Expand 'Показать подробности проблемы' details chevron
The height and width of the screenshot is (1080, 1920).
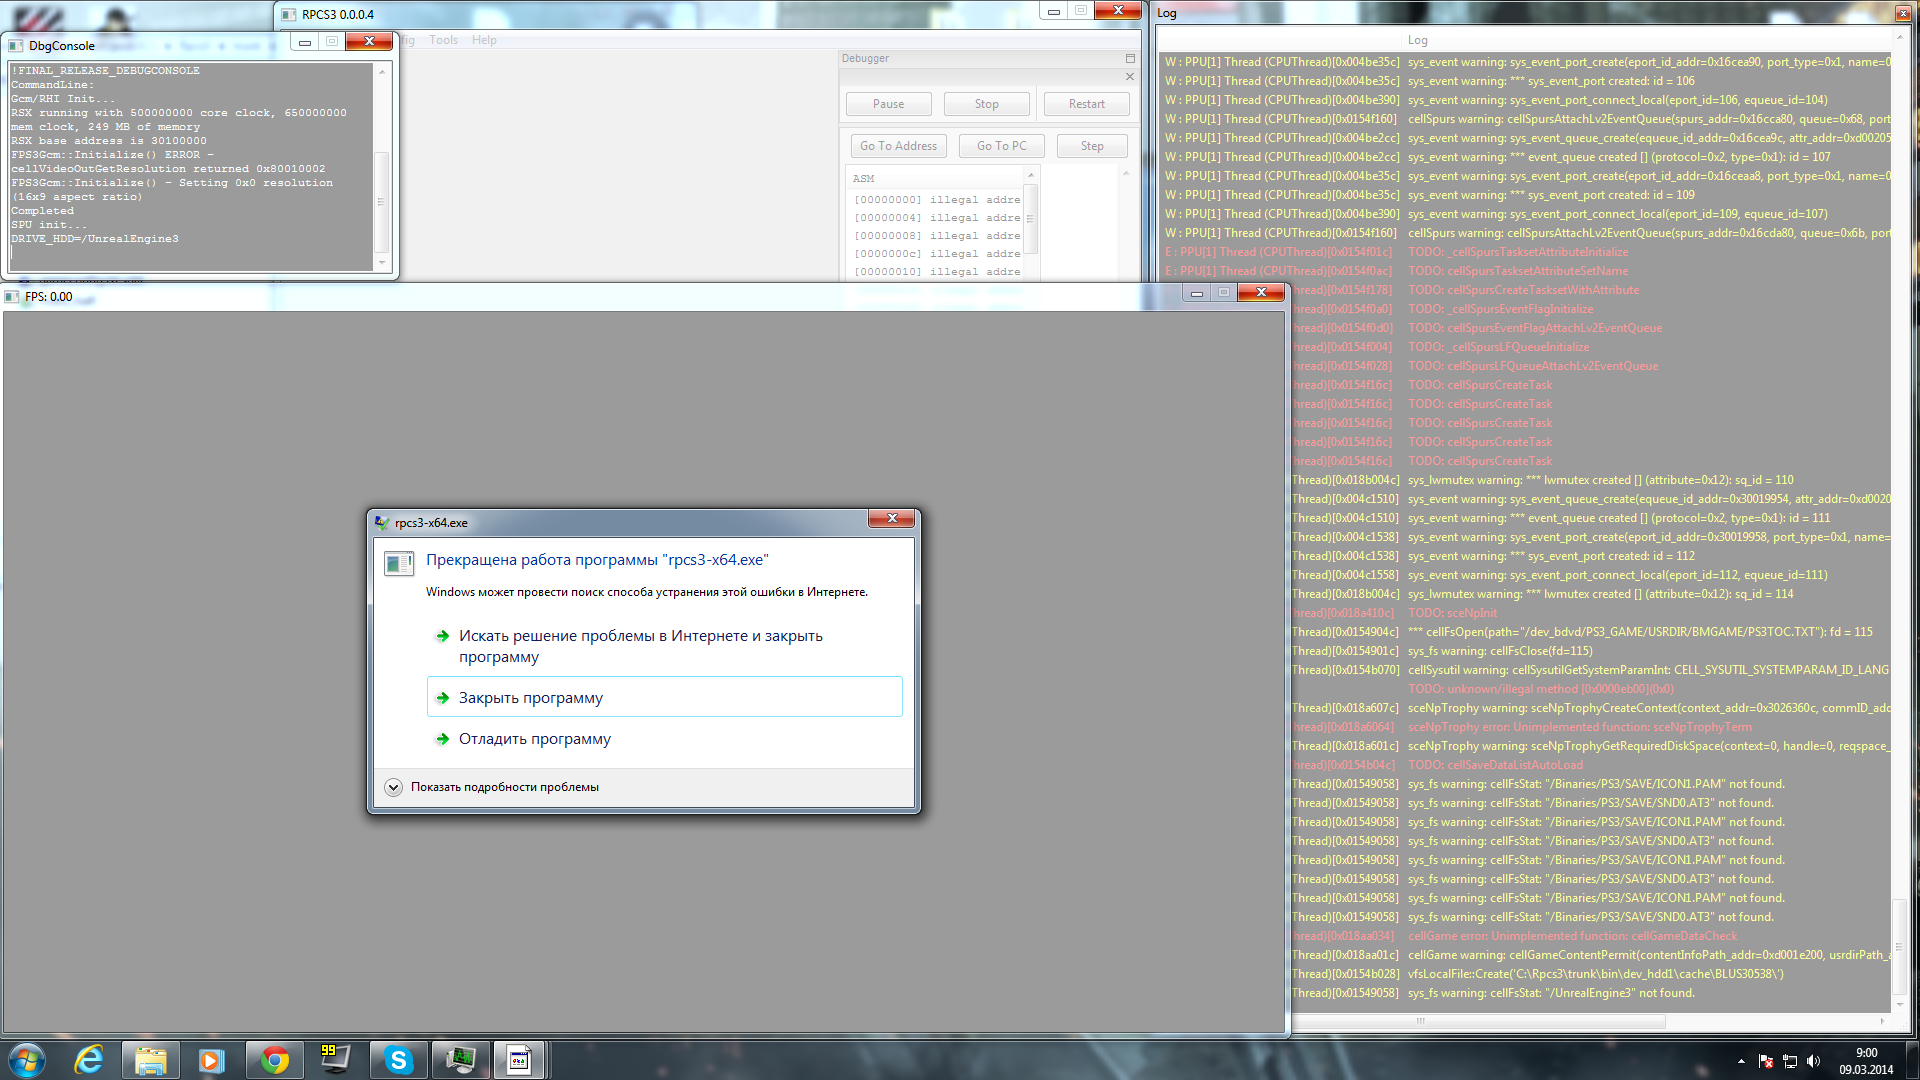[x=393, y=787]
